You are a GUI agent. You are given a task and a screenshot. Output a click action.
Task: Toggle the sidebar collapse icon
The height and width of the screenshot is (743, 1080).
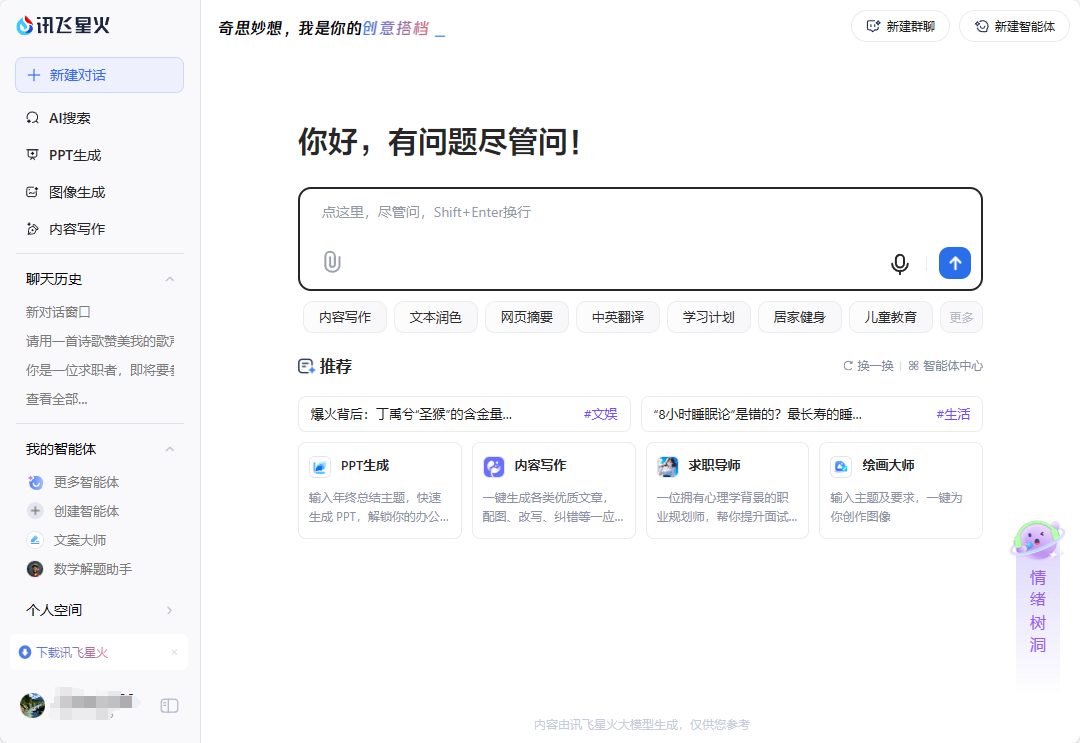pyautogui.click(x=169, y=706)
